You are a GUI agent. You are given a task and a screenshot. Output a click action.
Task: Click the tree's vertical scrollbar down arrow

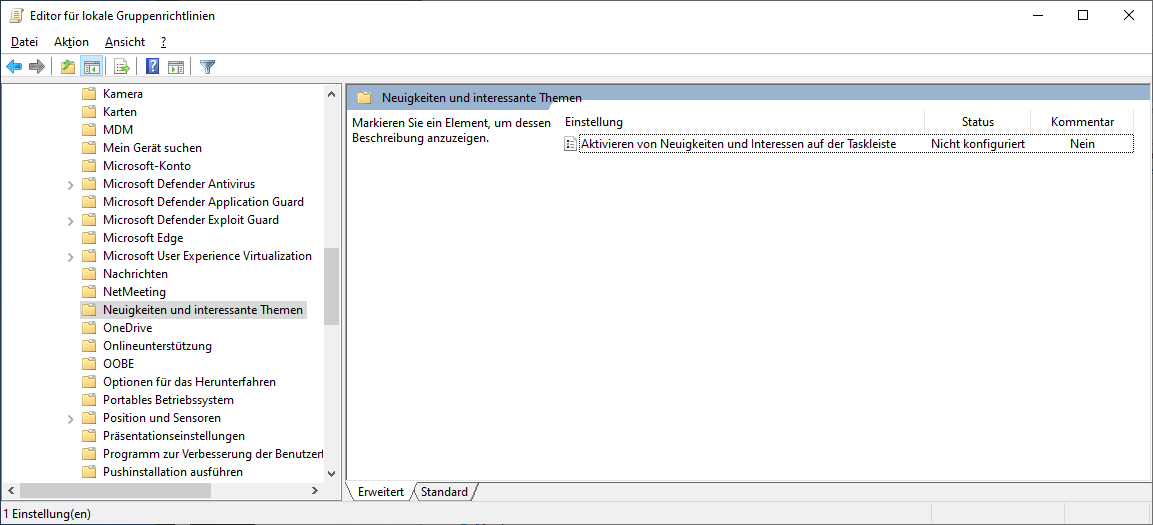pos(332,473)
